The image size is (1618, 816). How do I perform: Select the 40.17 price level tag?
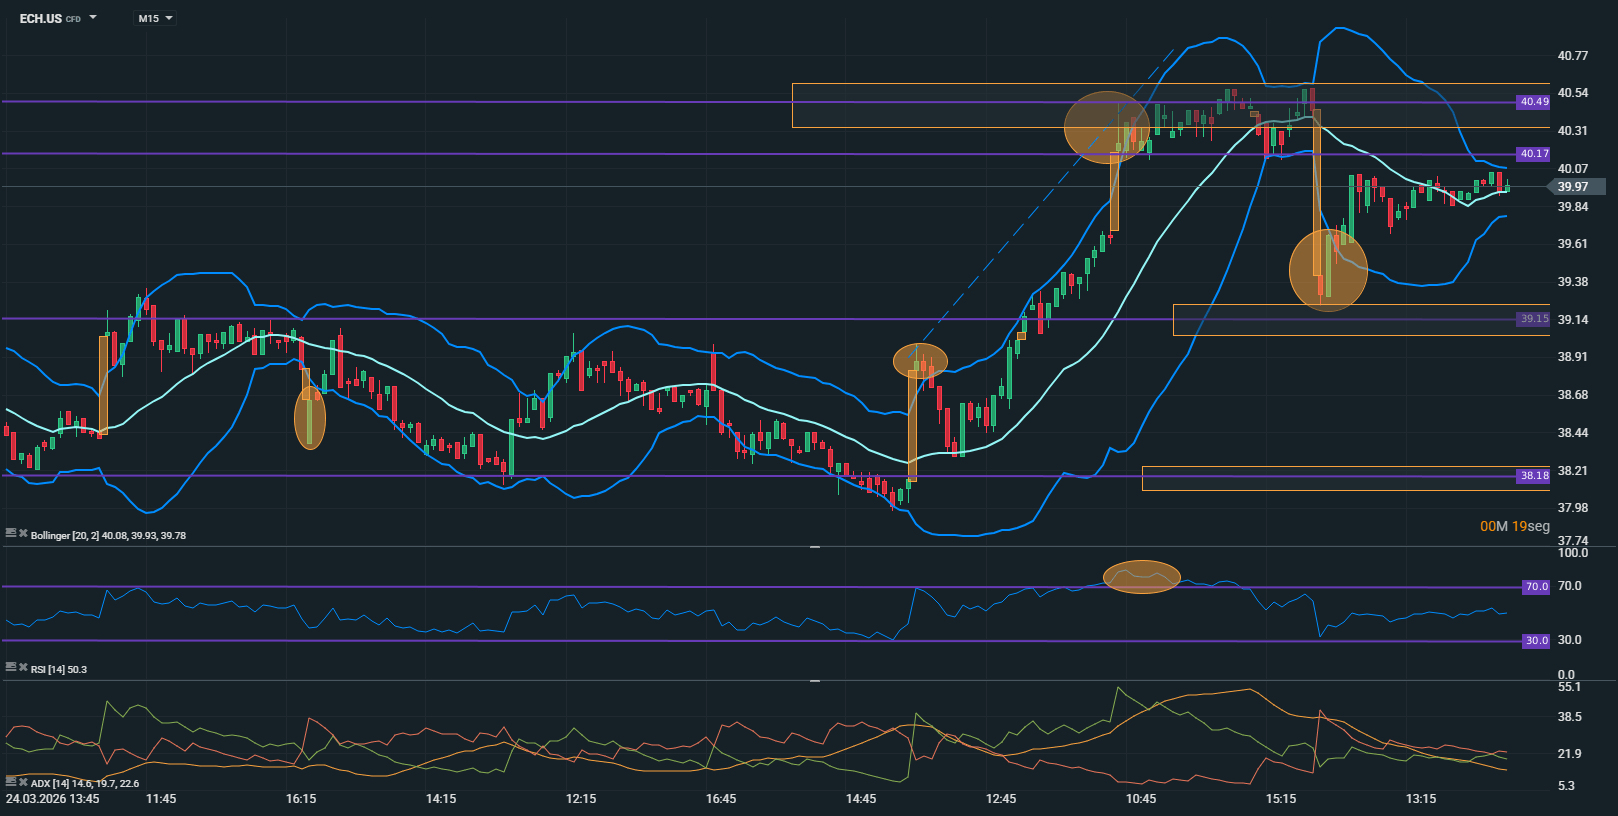point(1534,154)
